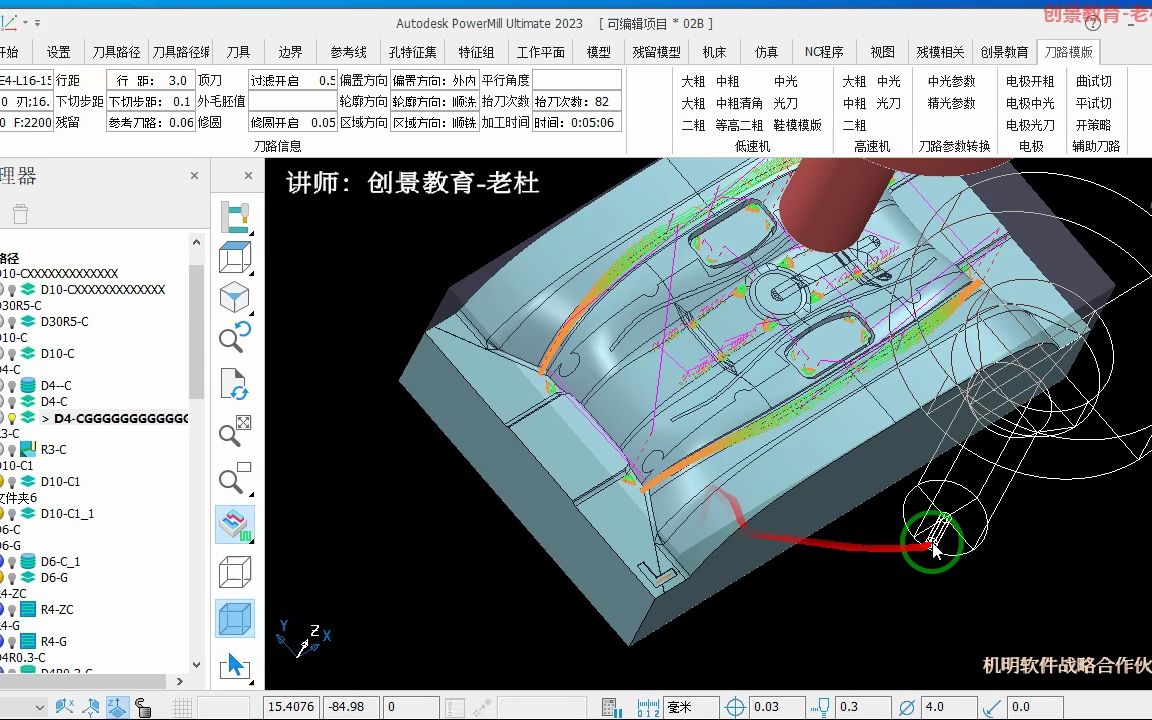The image size is (1152, 720).
Task: Click the thickness icon in status bar
Action: [x=821, y=707]
